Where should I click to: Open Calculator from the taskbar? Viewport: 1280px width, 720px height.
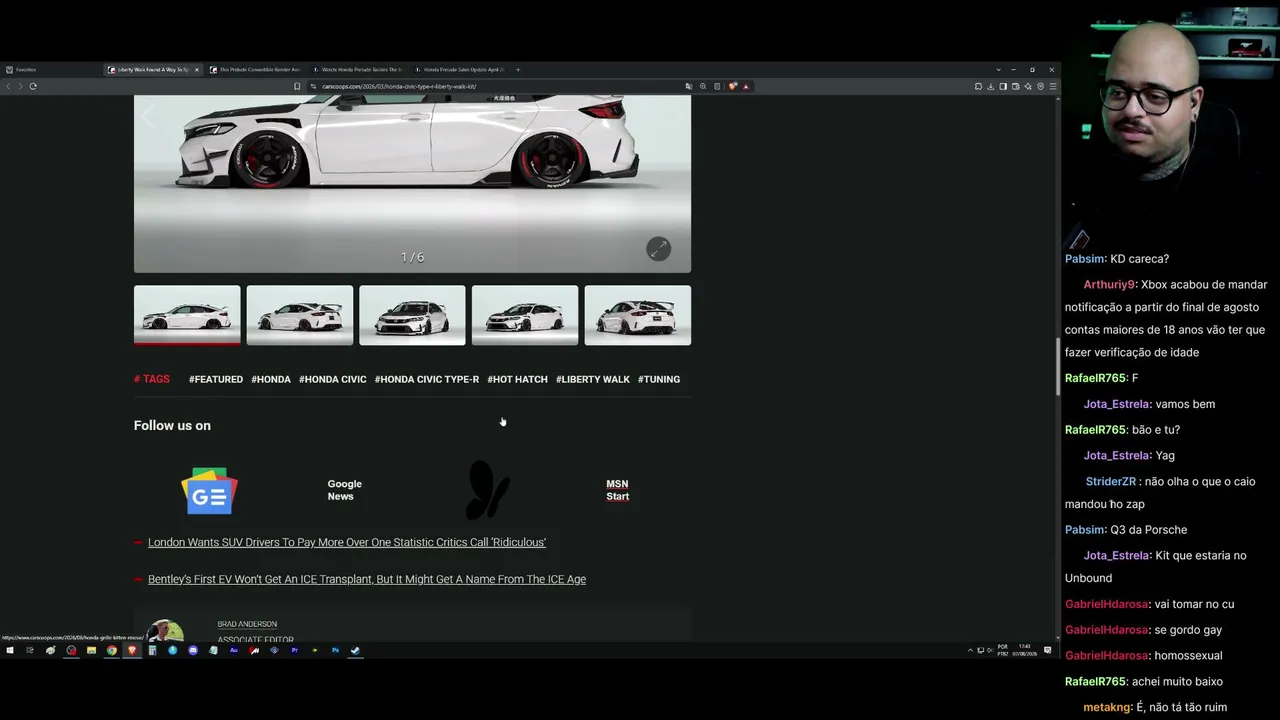152,650
